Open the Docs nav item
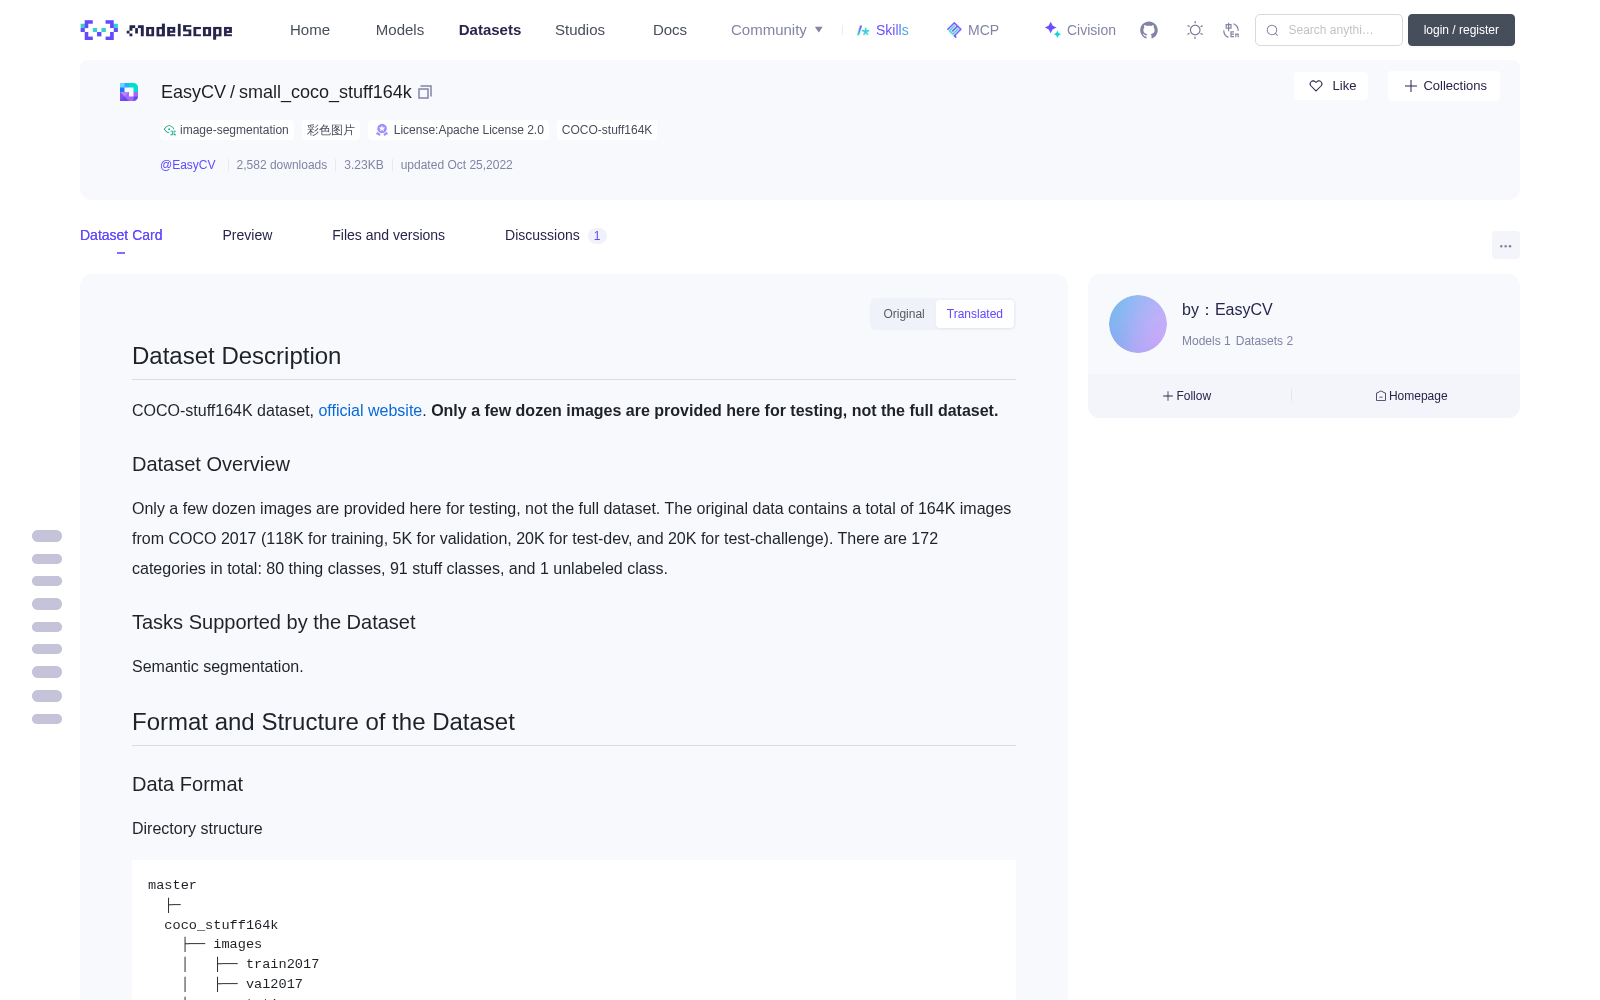Image resolution: width=1600 pixels, height=1000 pixels. 670,30
